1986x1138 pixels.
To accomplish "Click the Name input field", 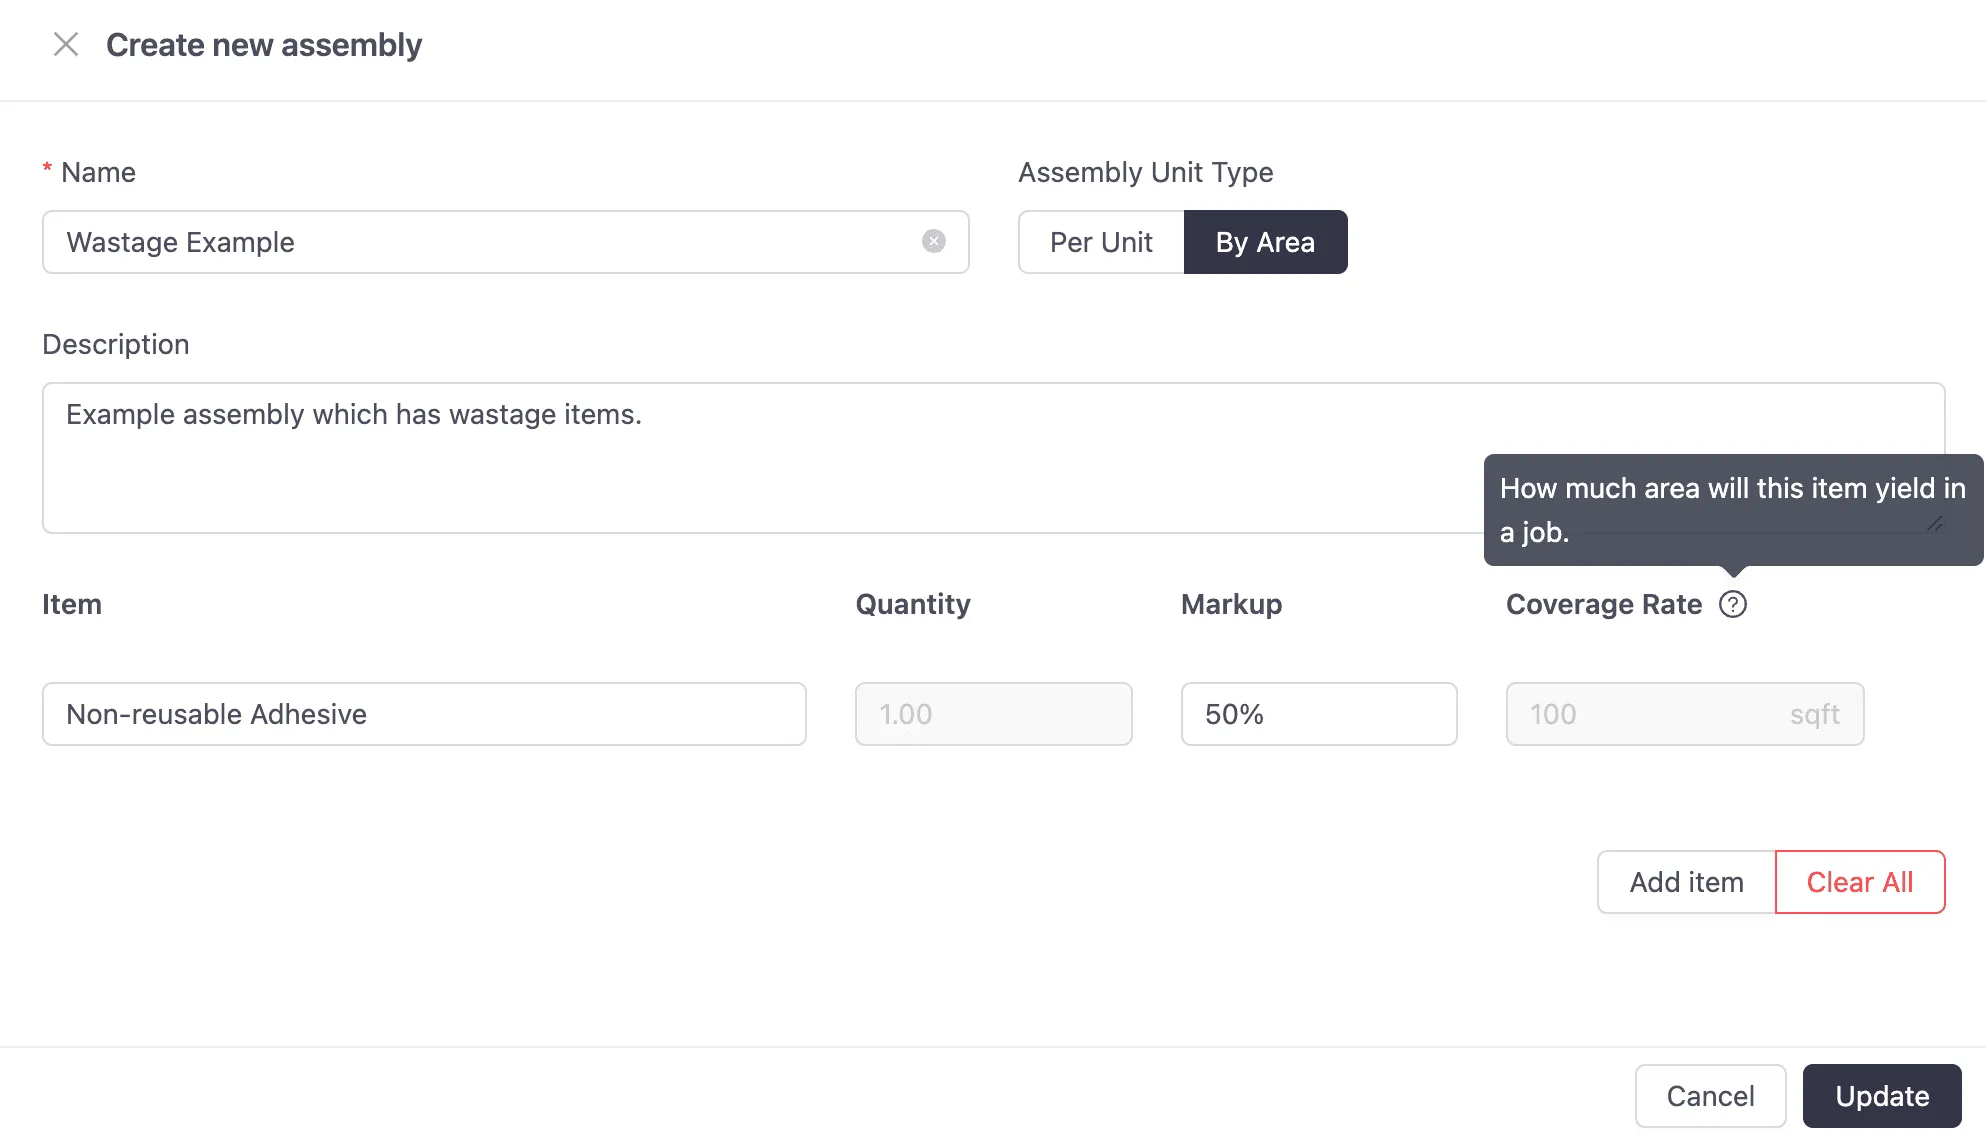I will (480, 242).
